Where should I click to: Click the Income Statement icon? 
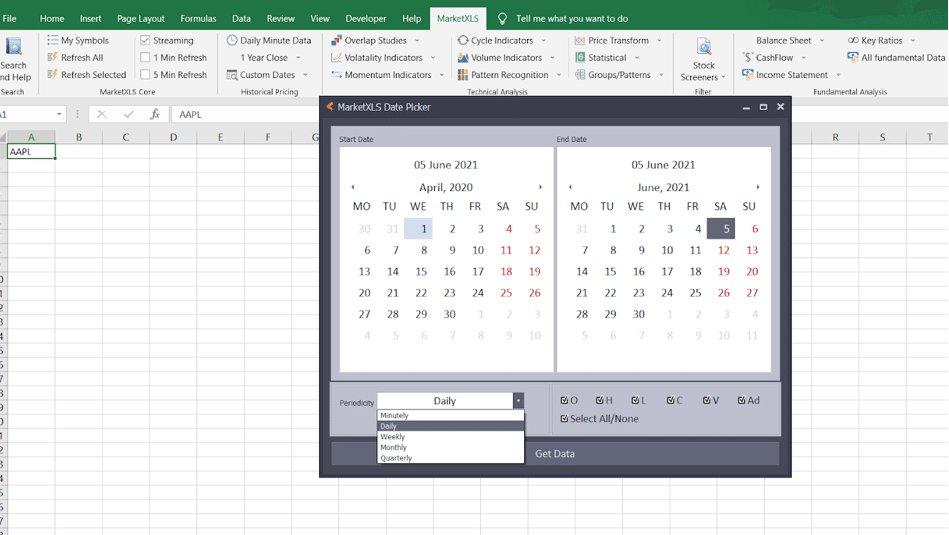[x=746, y=75]
